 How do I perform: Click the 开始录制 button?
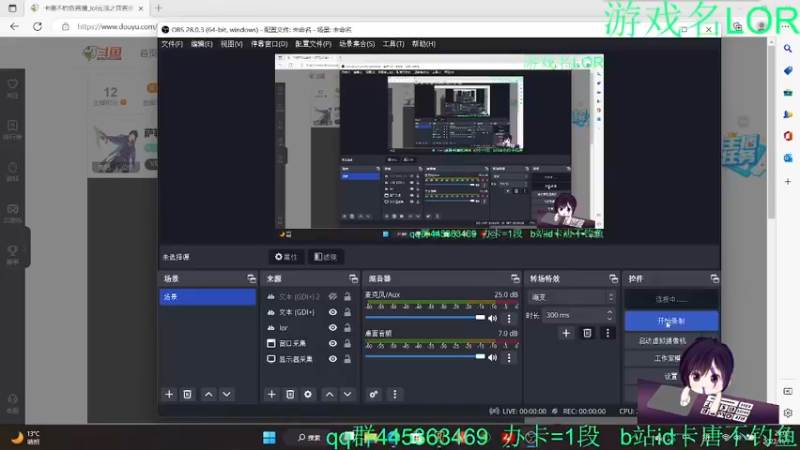(x=671, y=321)
